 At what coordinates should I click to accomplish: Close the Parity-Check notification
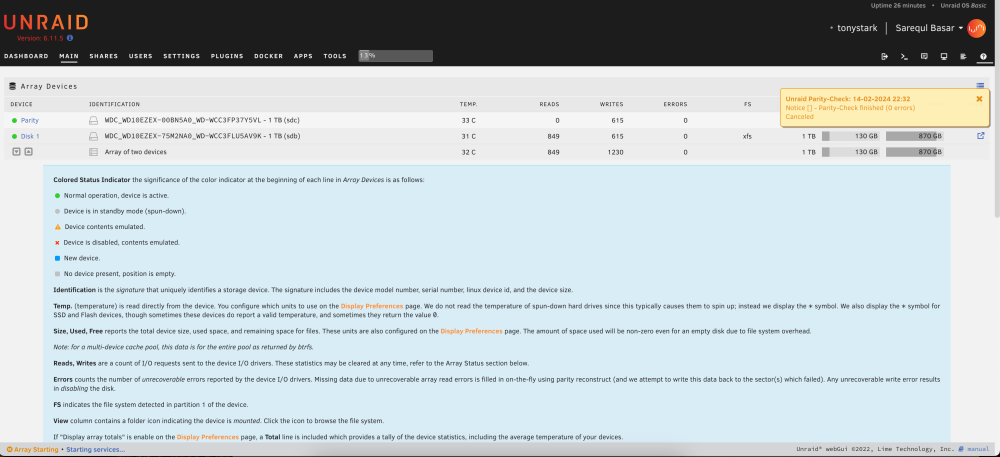(x=979, y=99)
